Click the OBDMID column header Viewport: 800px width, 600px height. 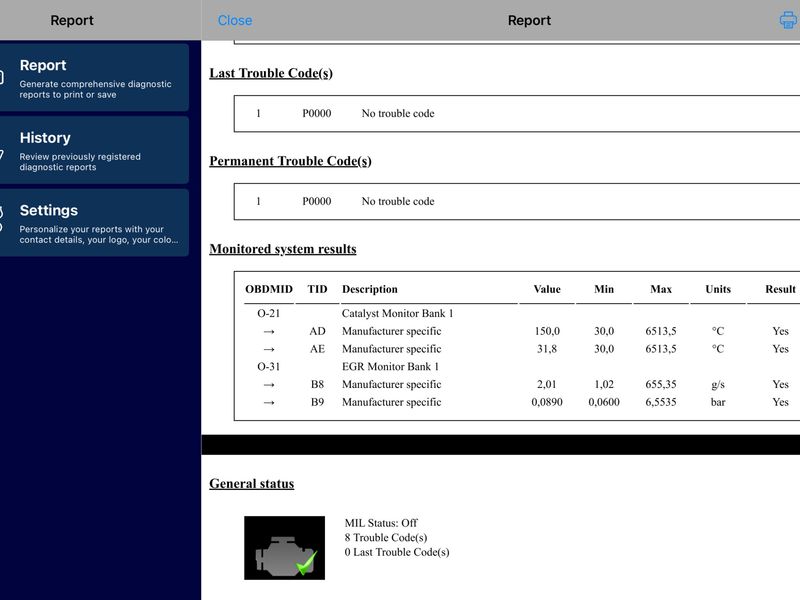269,289
